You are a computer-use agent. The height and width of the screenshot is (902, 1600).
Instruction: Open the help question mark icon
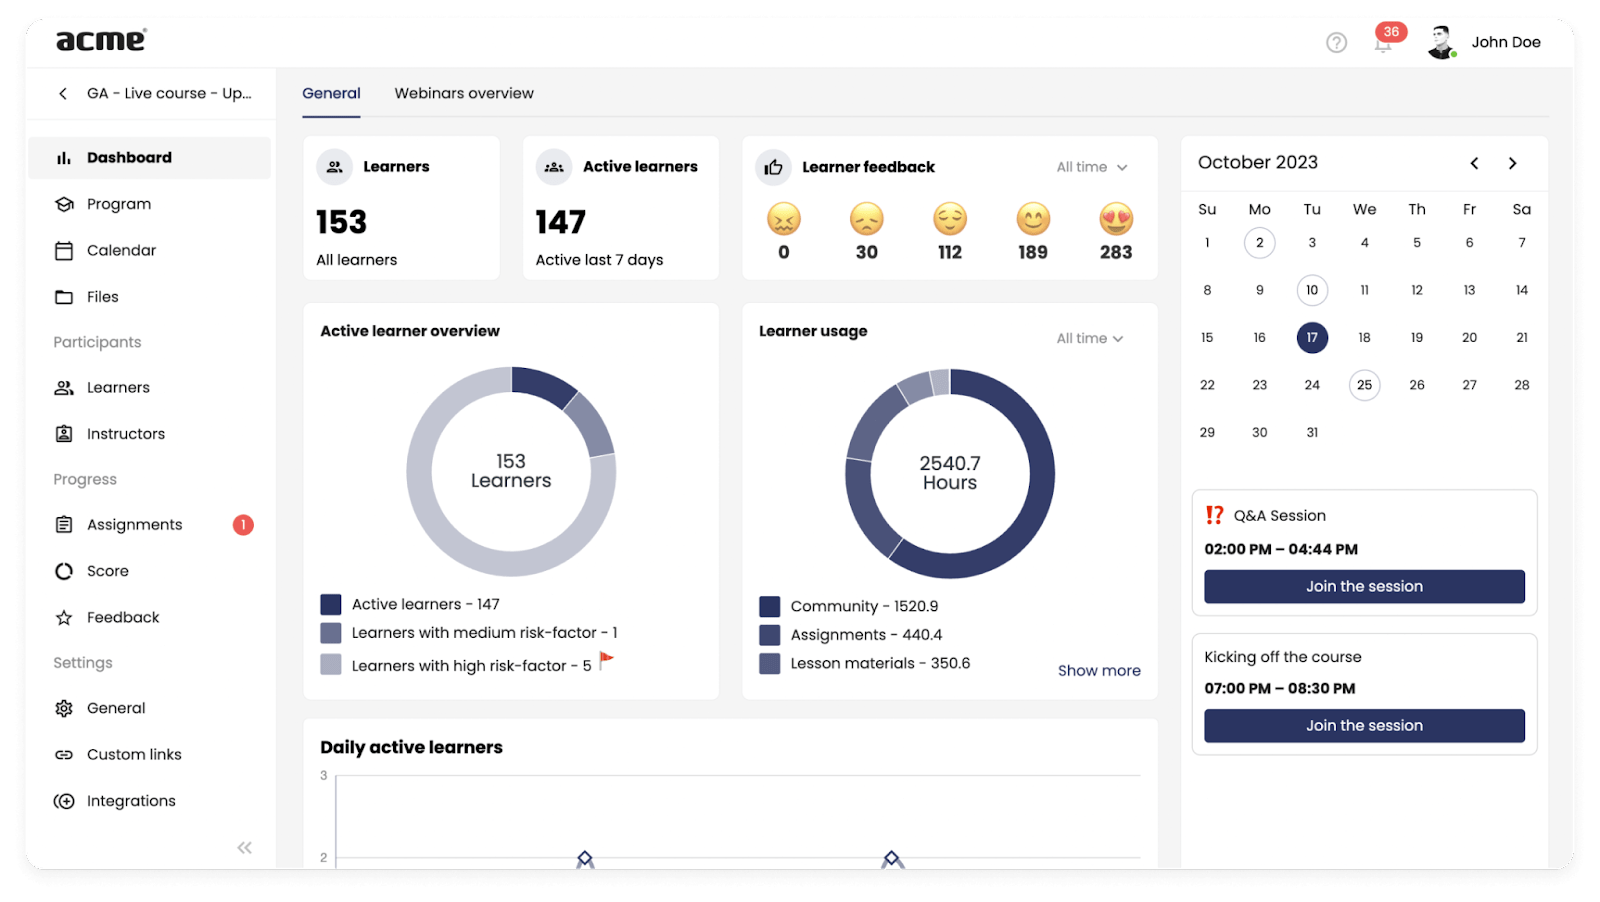pyautogui.click(x=1336, y=43)
